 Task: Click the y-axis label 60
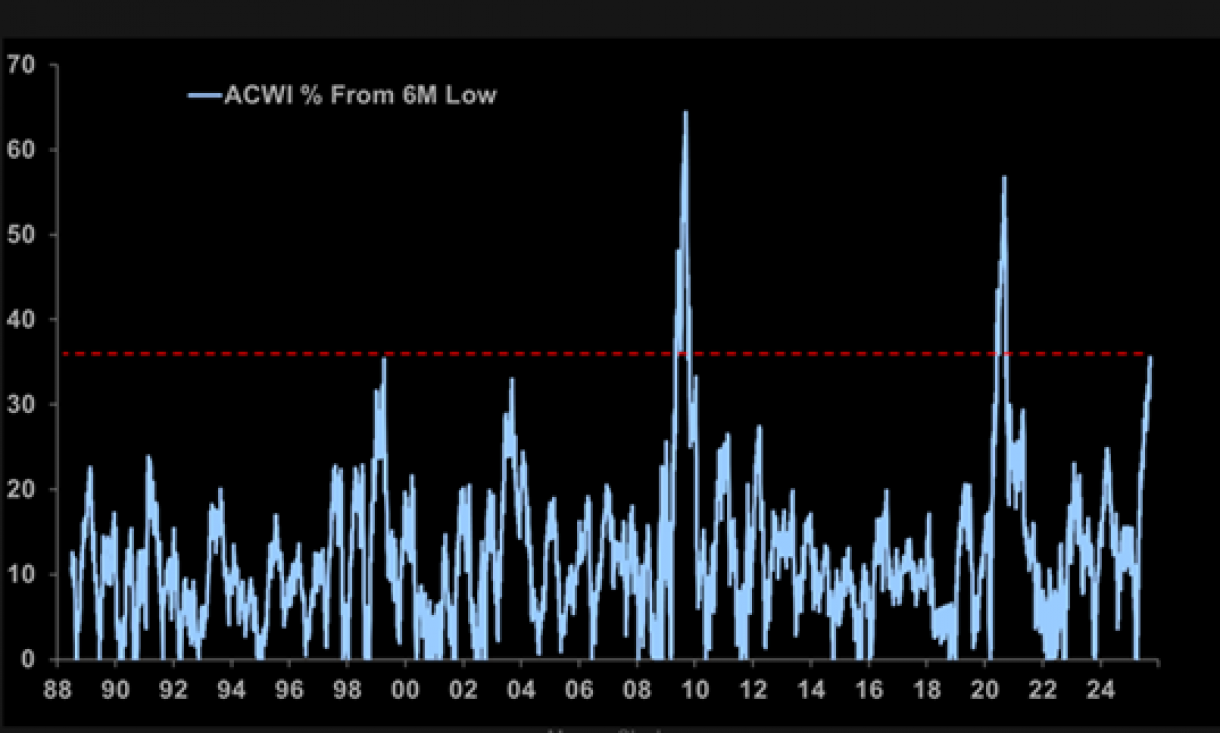tap(20, 150)
